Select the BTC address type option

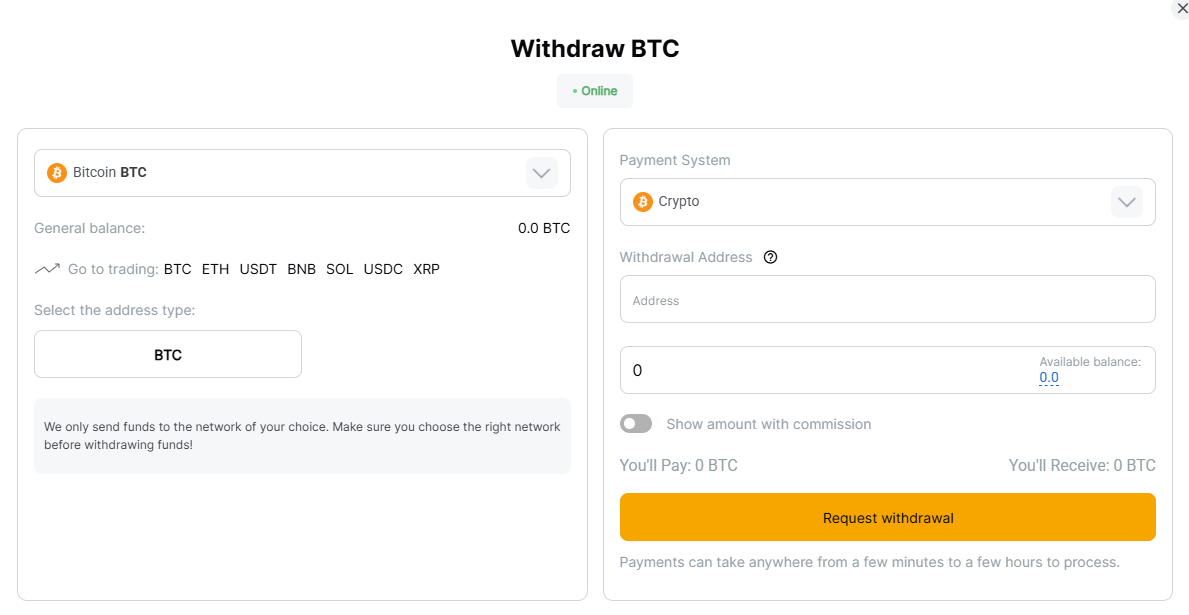tap(167, 354)
